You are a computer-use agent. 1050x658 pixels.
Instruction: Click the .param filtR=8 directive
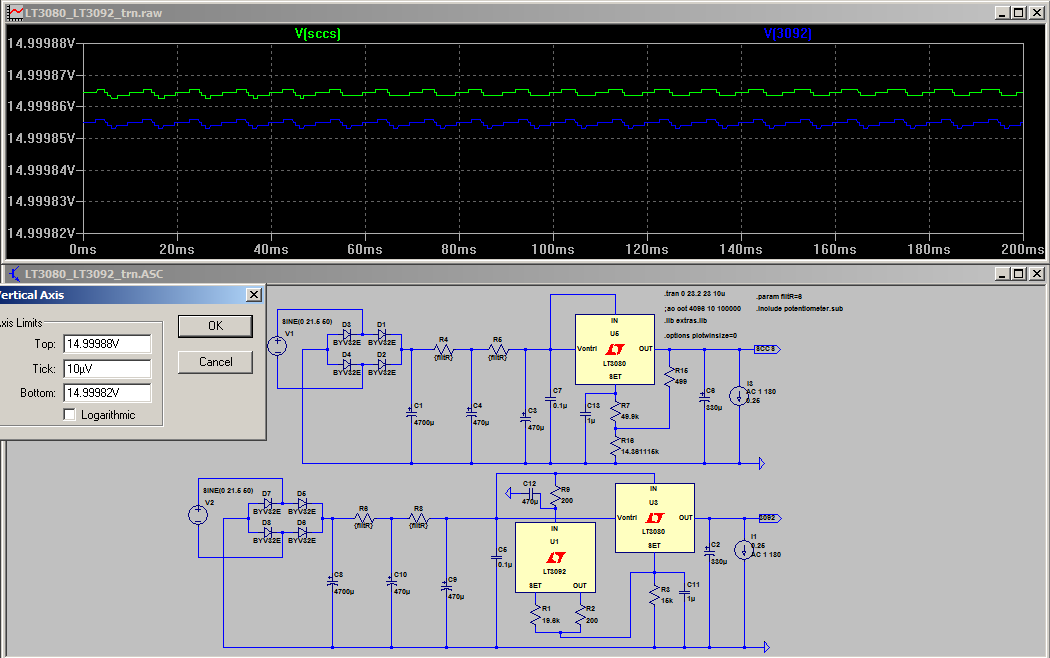click(779, 297)
